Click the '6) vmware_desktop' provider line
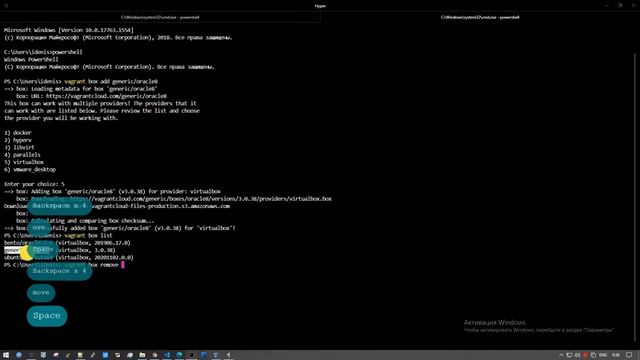Screen dimensions: 640x360 30,169
